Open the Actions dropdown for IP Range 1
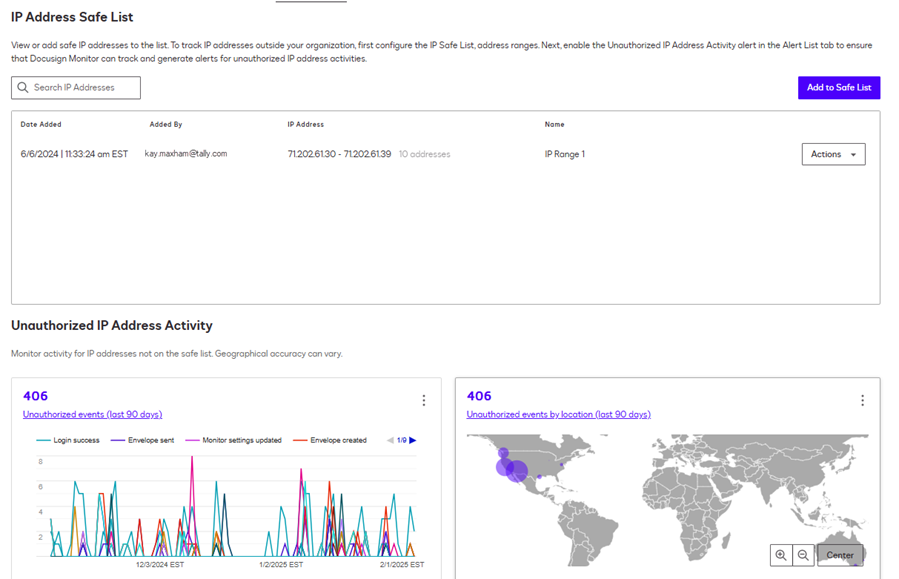 coord(833,154)
